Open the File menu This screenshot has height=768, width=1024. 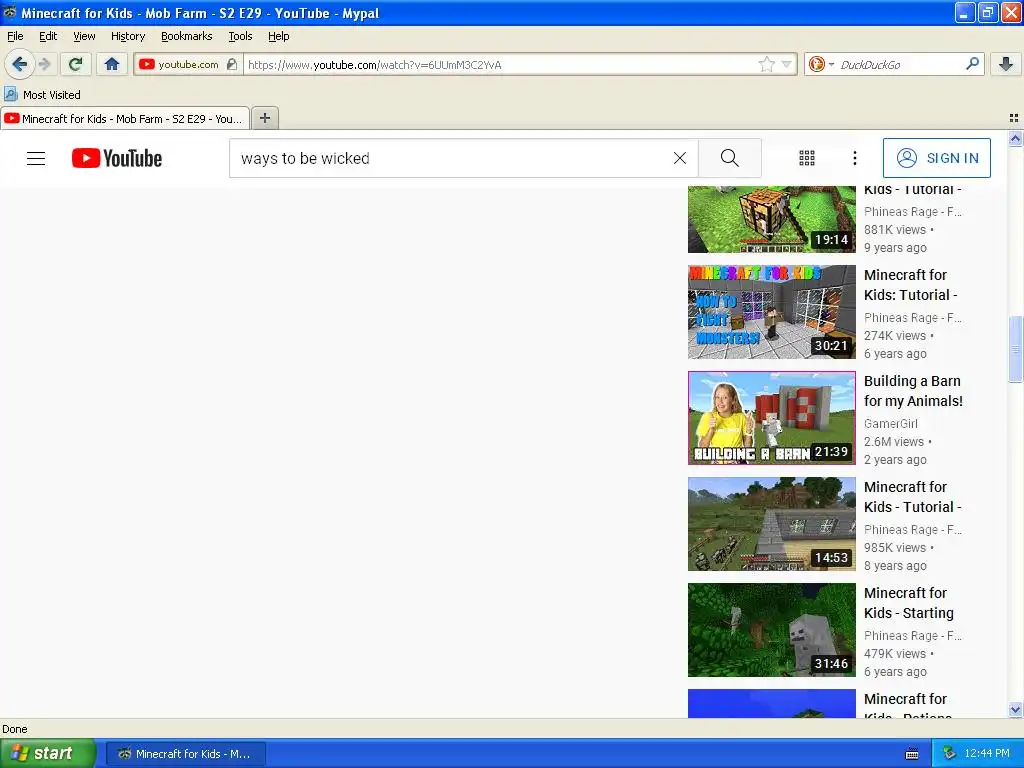15,36
